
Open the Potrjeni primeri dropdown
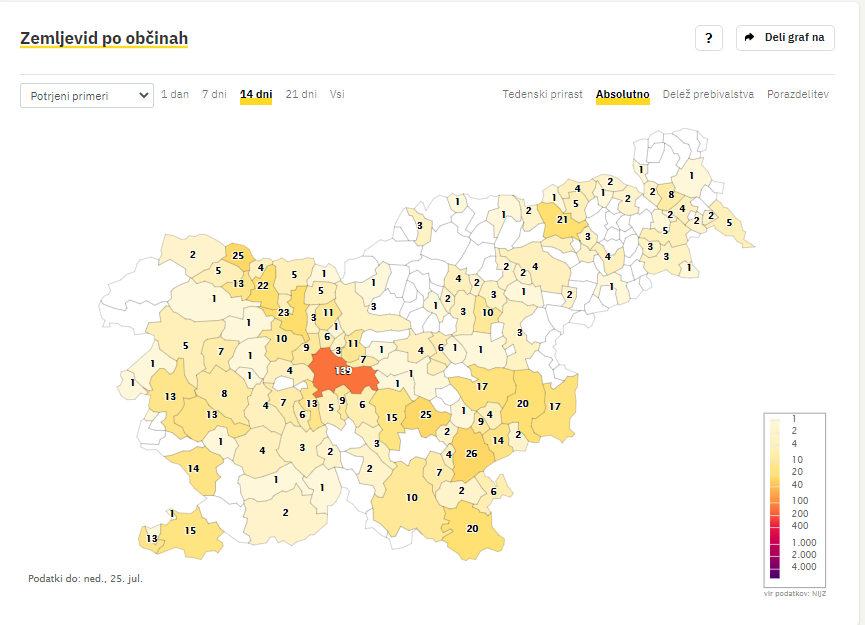click(87, 96)
